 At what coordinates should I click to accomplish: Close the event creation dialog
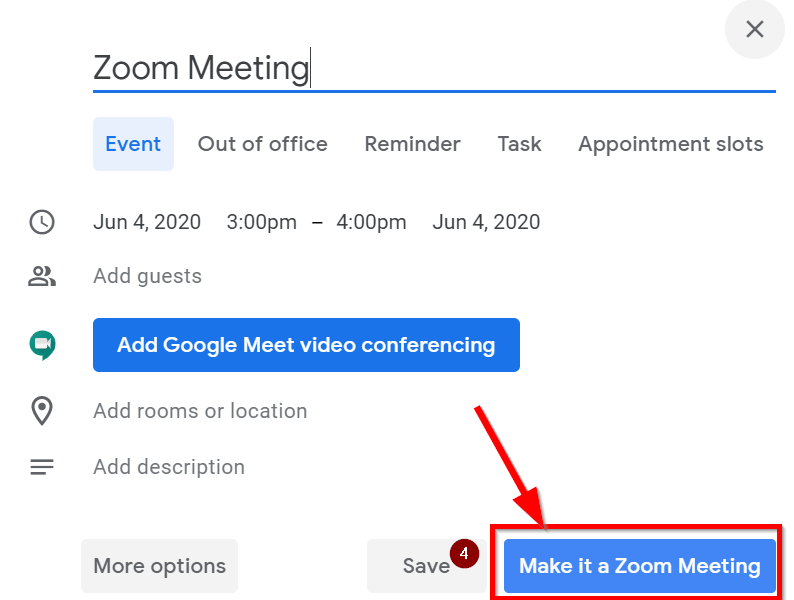755,29
